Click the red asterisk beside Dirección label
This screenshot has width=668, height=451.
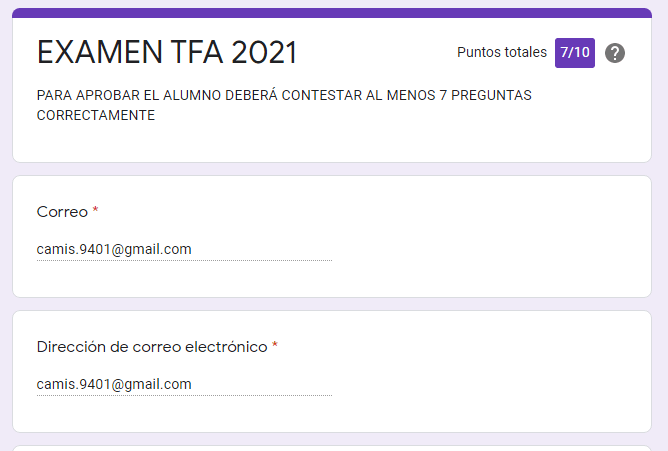[x=275, y=347]
